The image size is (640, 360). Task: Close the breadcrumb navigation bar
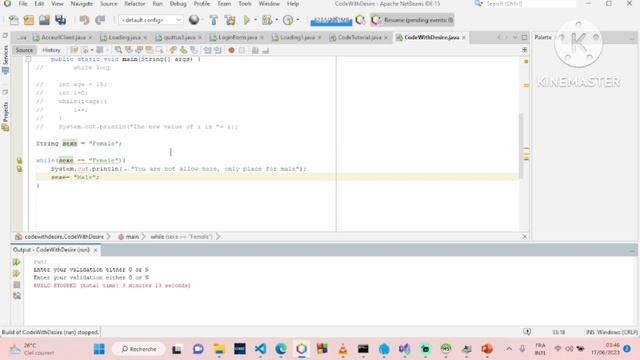point(524,237)
